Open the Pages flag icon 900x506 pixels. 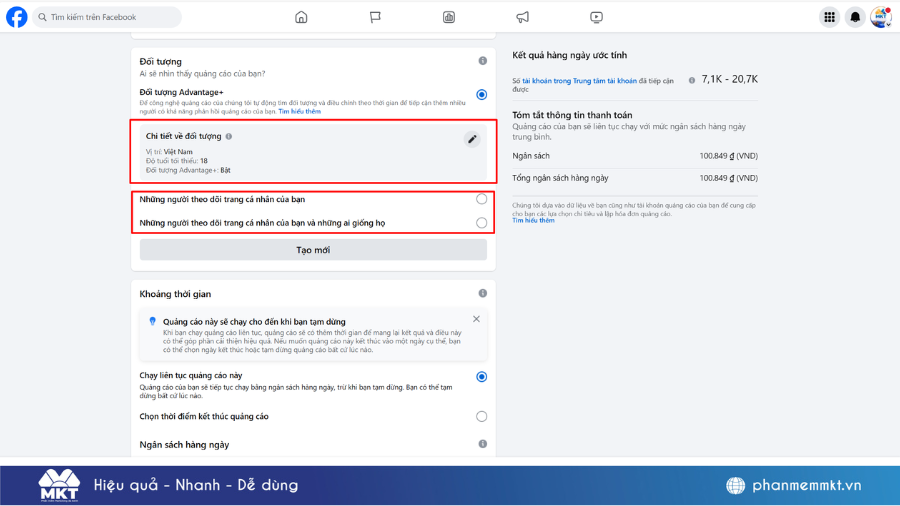point(375,17)
